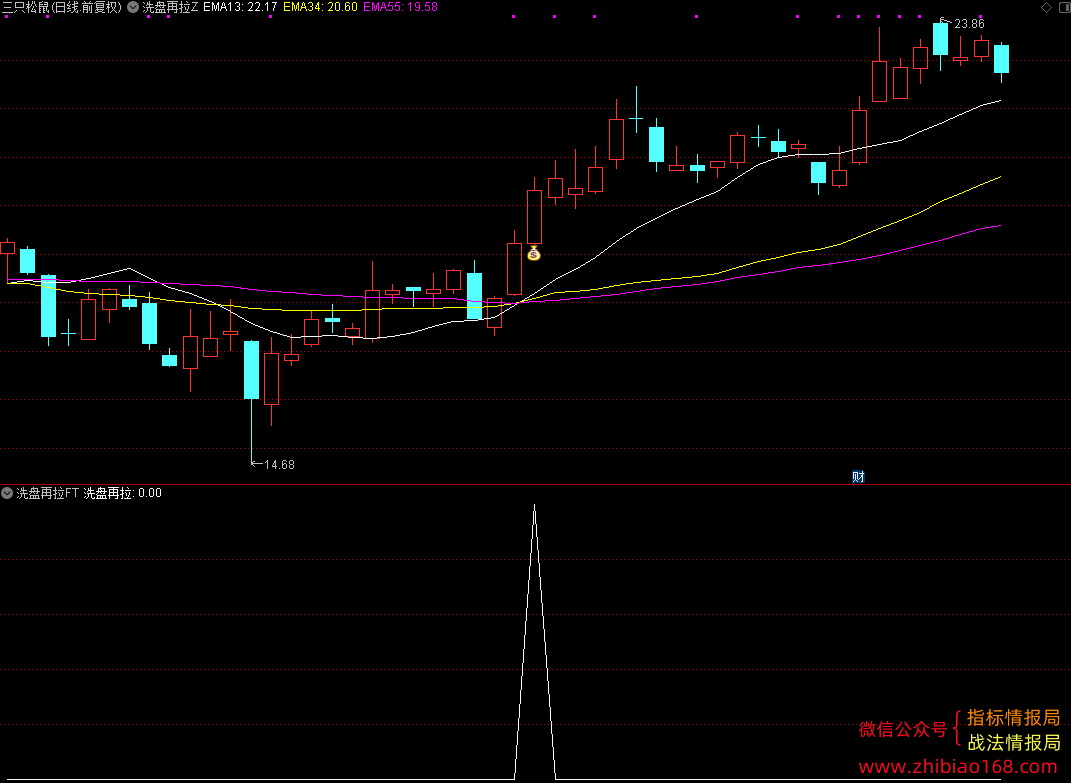
Task: Select the stock title 三只松鼠(日线.前复权)
Action: click(62, 8)
